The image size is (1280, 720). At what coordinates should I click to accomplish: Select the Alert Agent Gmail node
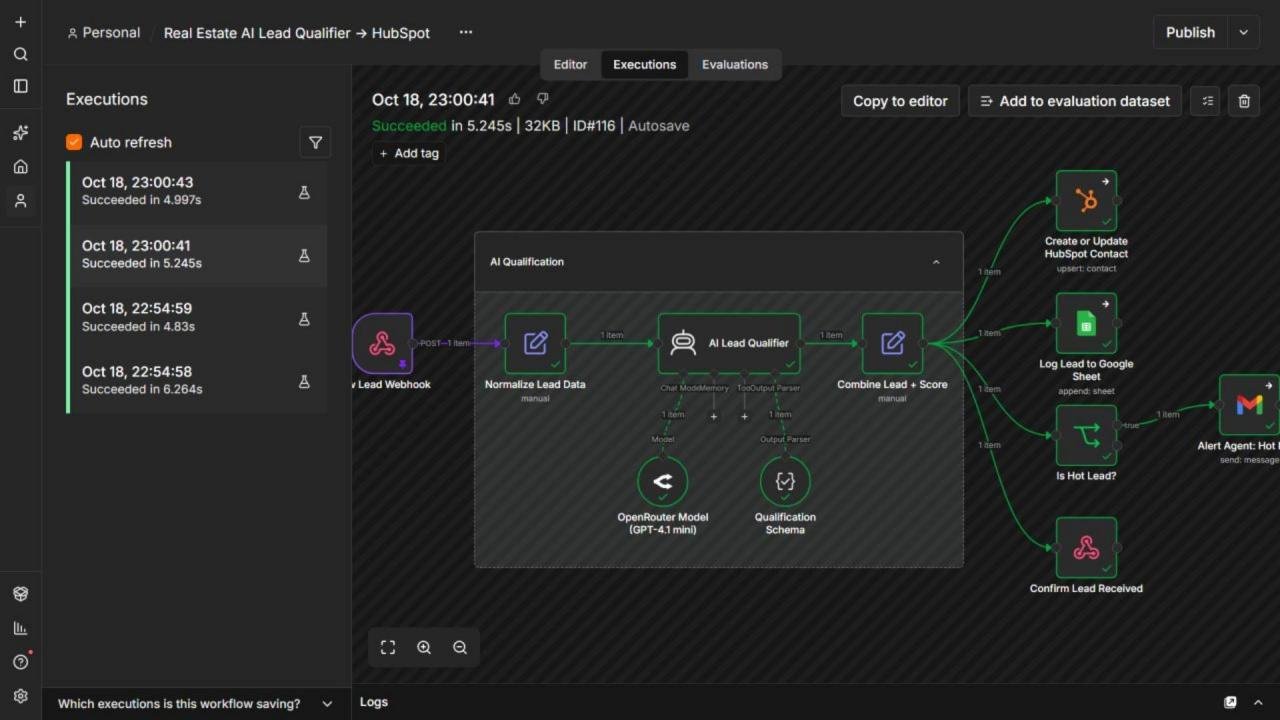tap(1249, 405)
